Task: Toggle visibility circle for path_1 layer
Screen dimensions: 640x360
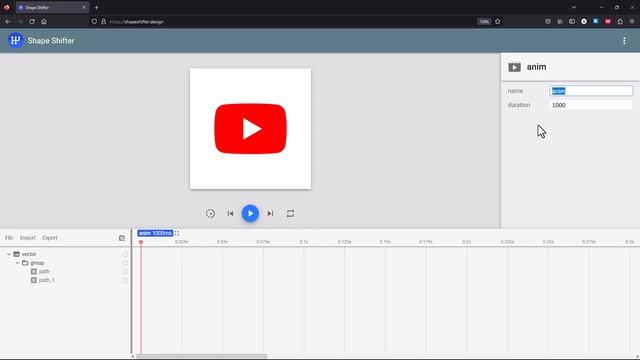Action: point(125,280)
